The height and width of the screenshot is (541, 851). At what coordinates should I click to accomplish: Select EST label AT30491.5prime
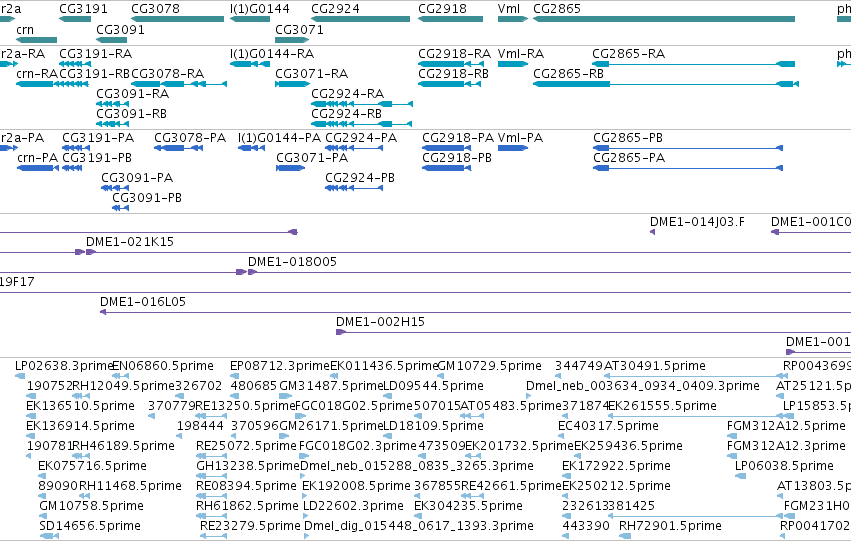click(x=655, y=366)
